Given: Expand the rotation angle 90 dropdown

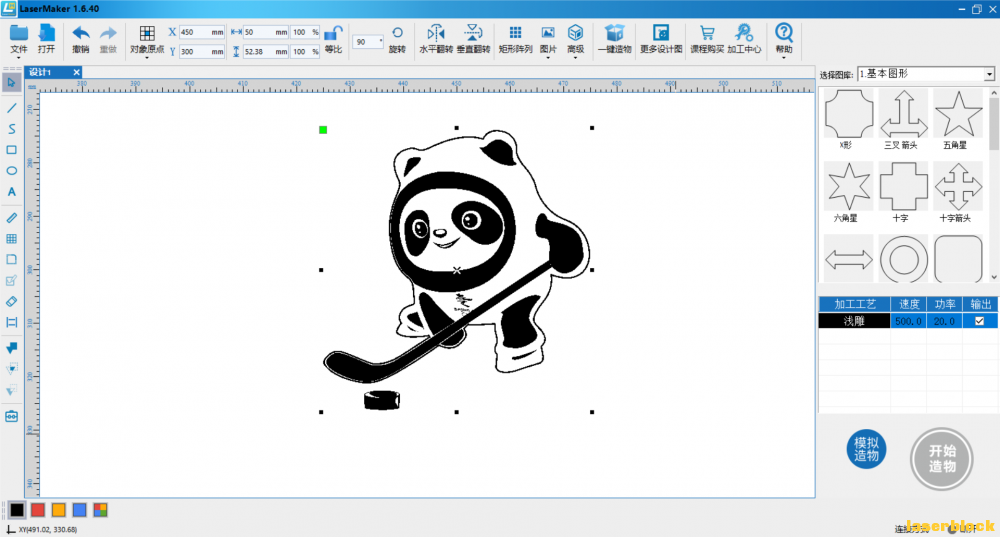Looking at the screenshot, I should pos(381,41).
